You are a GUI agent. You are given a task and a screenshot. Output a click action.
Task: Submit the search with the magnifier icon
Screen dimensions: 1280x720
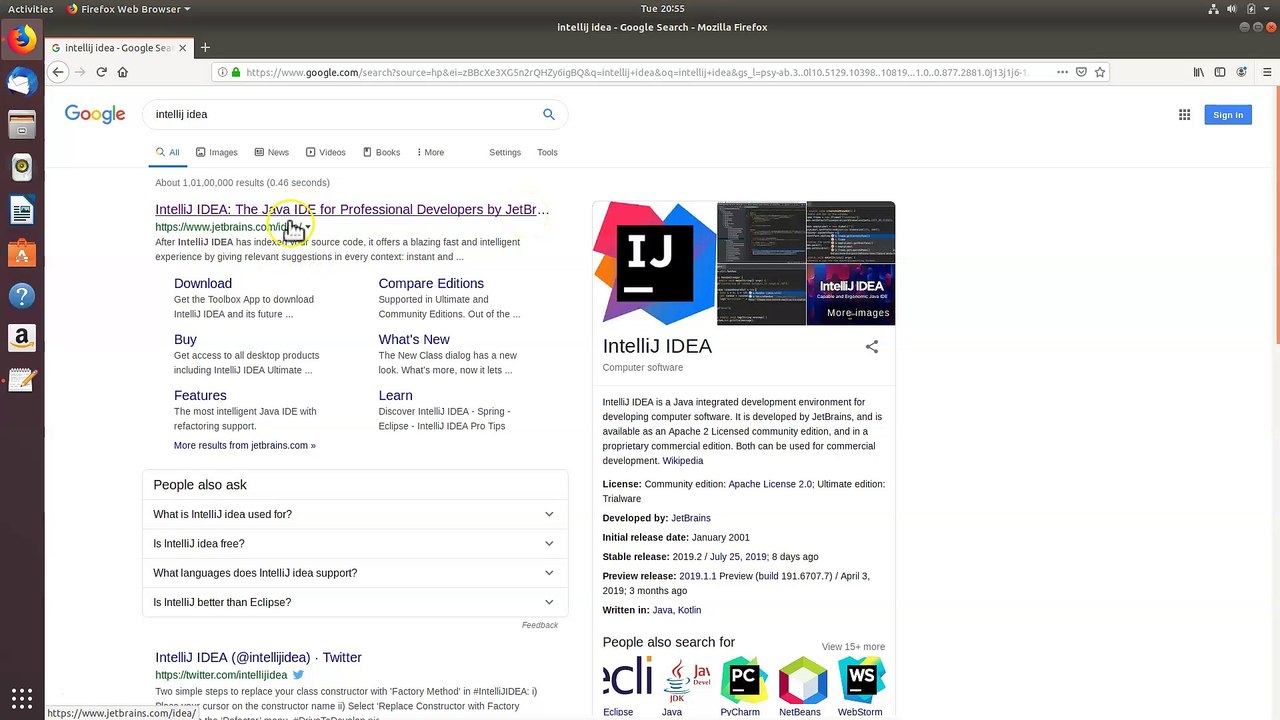[548, 114]
